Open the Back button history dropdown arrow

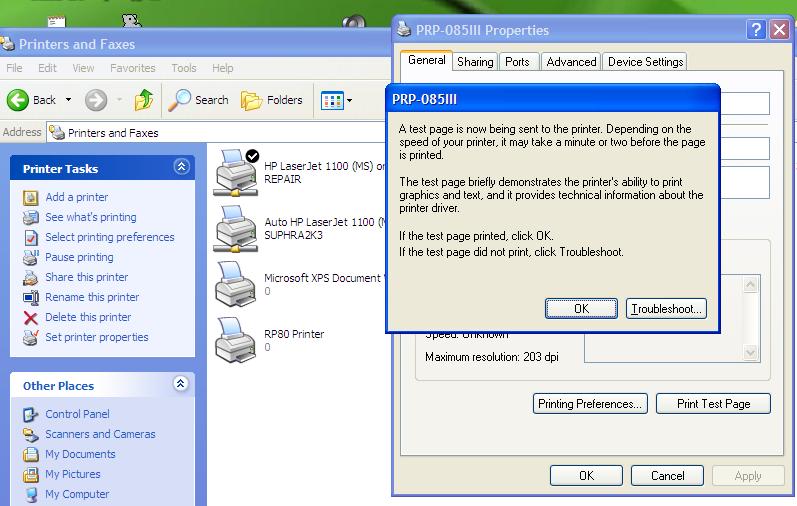coord(68,100)
